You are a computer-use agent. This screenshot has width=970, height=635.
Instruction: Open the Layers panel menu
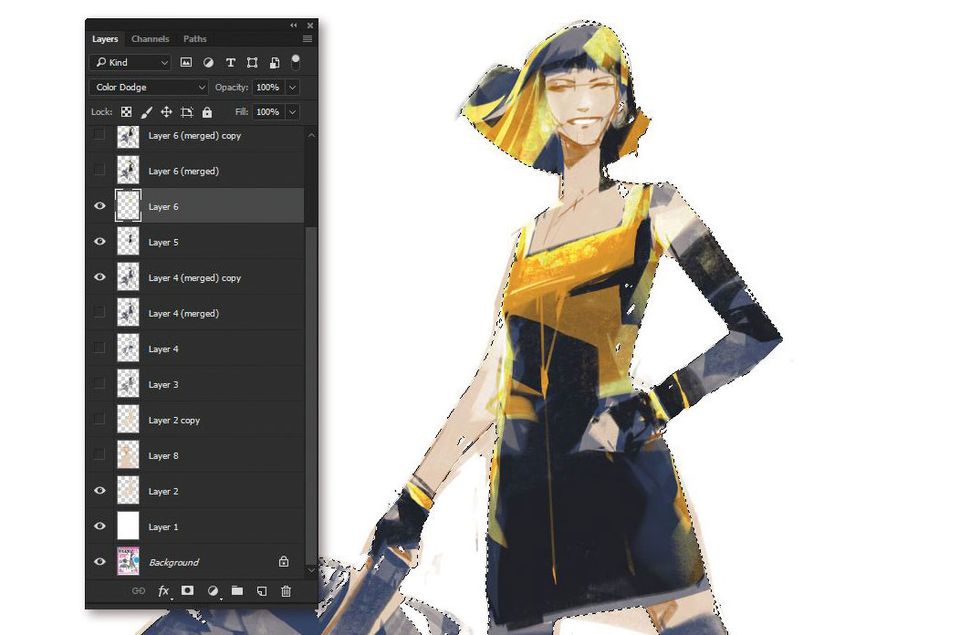(307, 39)
